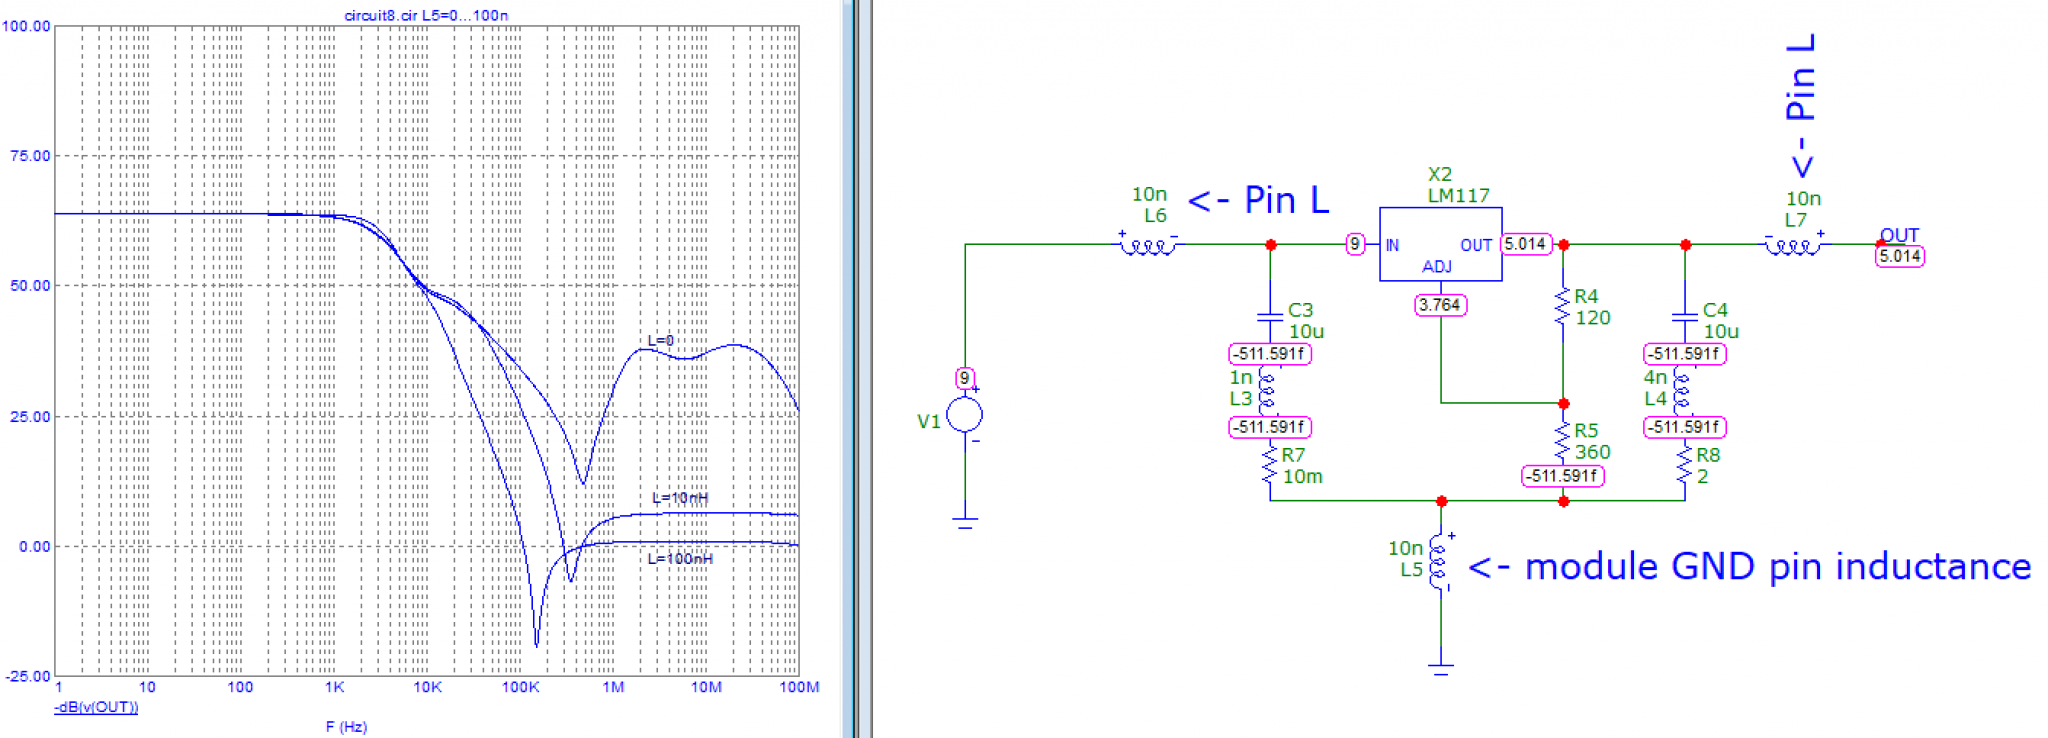
Task: Select the L4 4n inductor symbol
Action: coord(1682,390)
